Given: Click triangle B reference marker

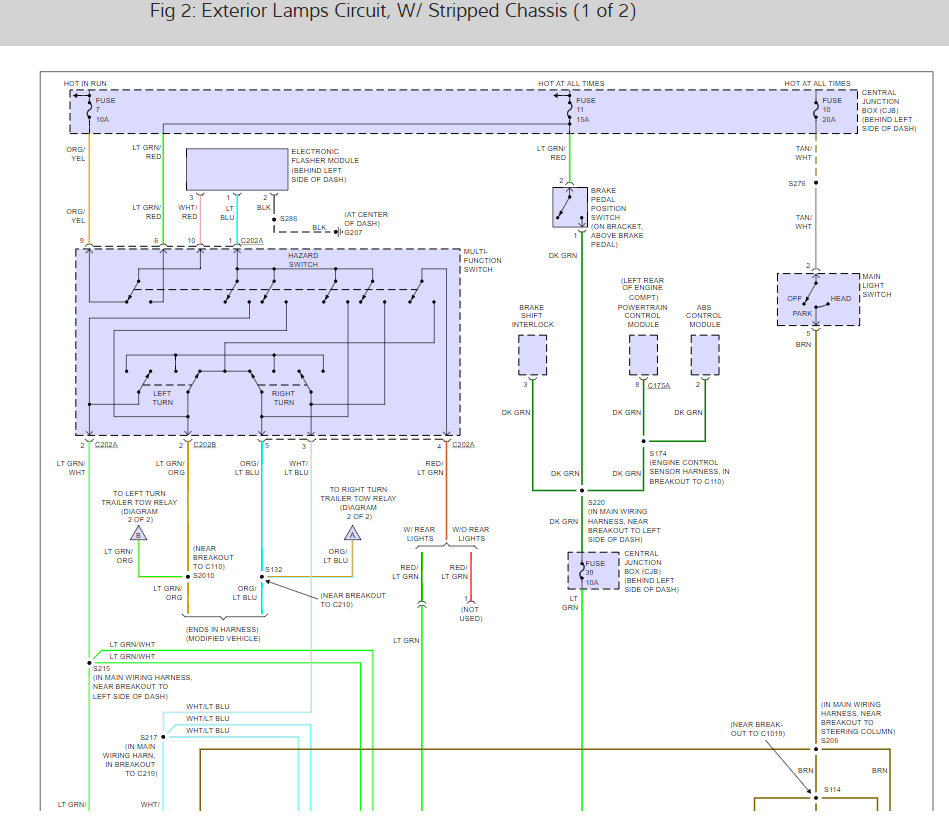Looking at the screenshot, I should pos(139,533).
